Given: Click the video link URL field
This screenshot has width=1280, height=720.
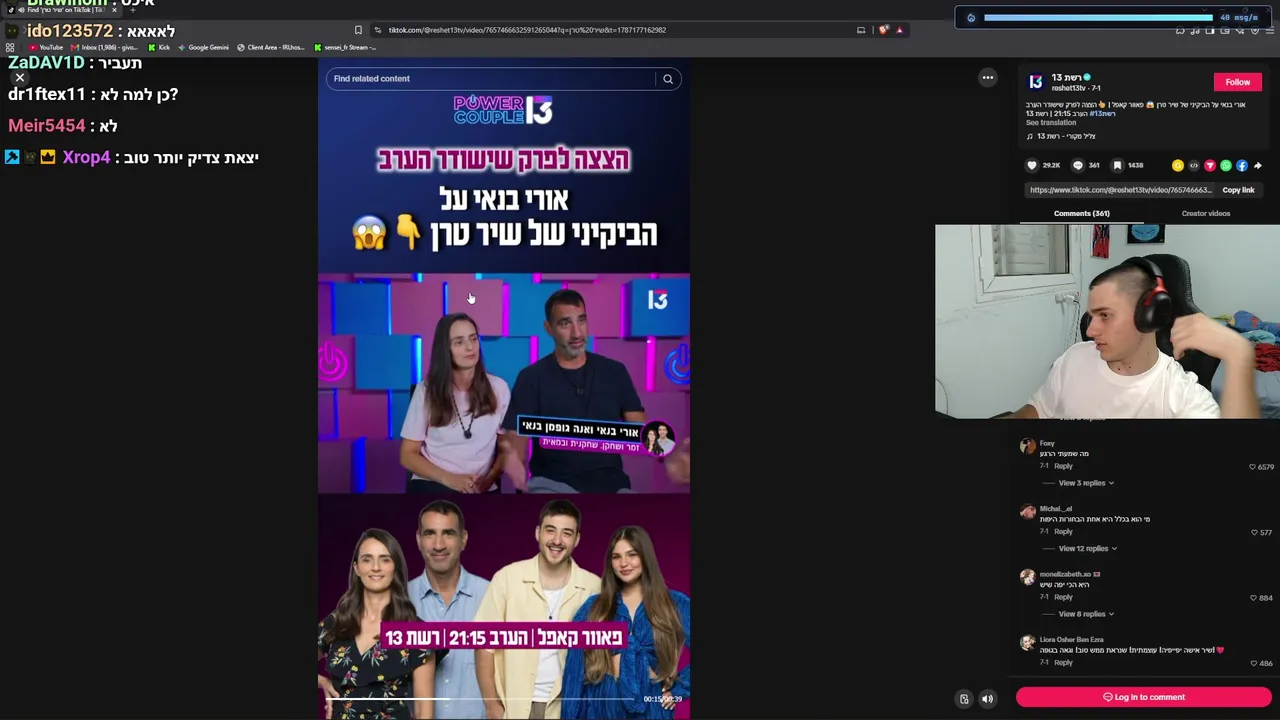Looking at the screenshot, I should 1120,190.
